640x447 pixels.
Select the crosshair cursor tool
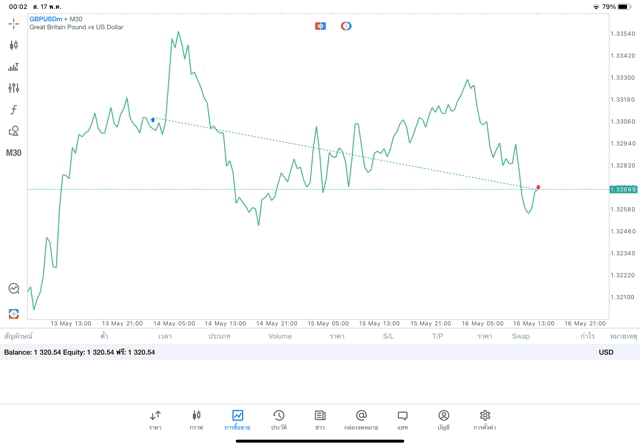click(14, 23)
